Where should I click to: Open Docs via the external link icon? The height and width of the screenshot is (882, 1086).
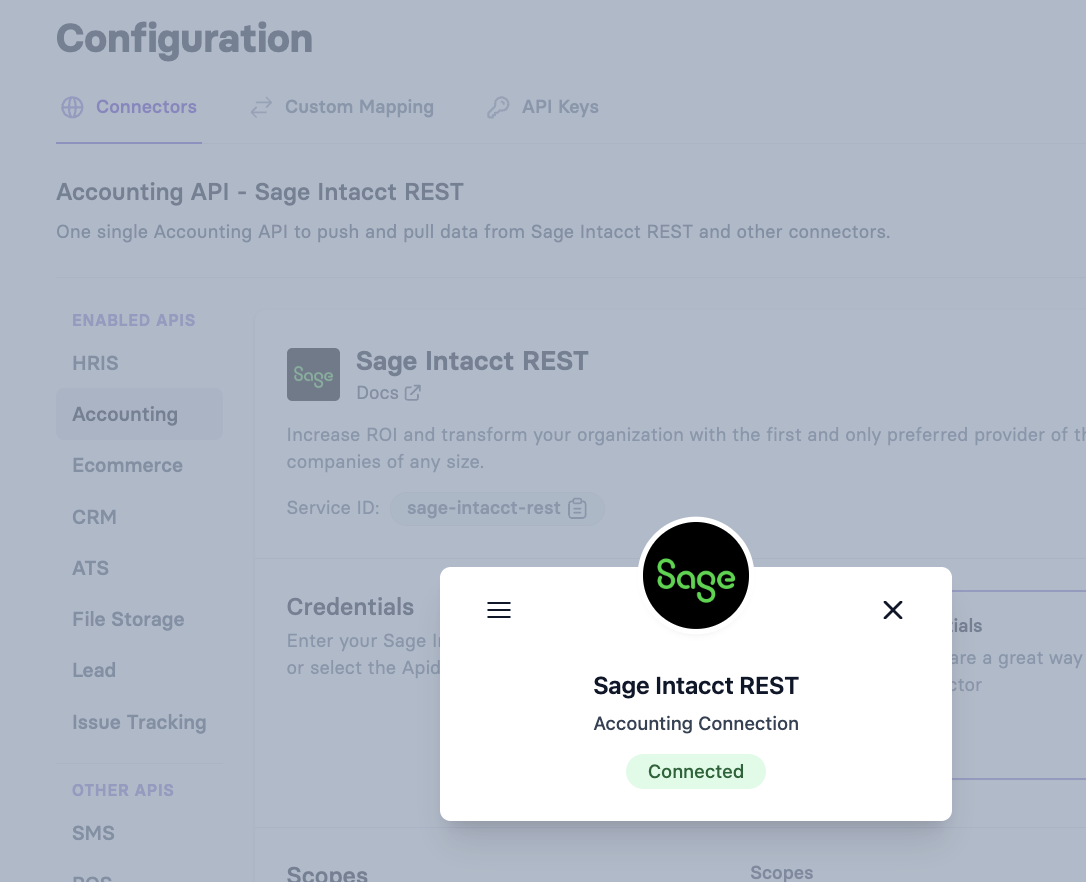click(x=414, y=393)
